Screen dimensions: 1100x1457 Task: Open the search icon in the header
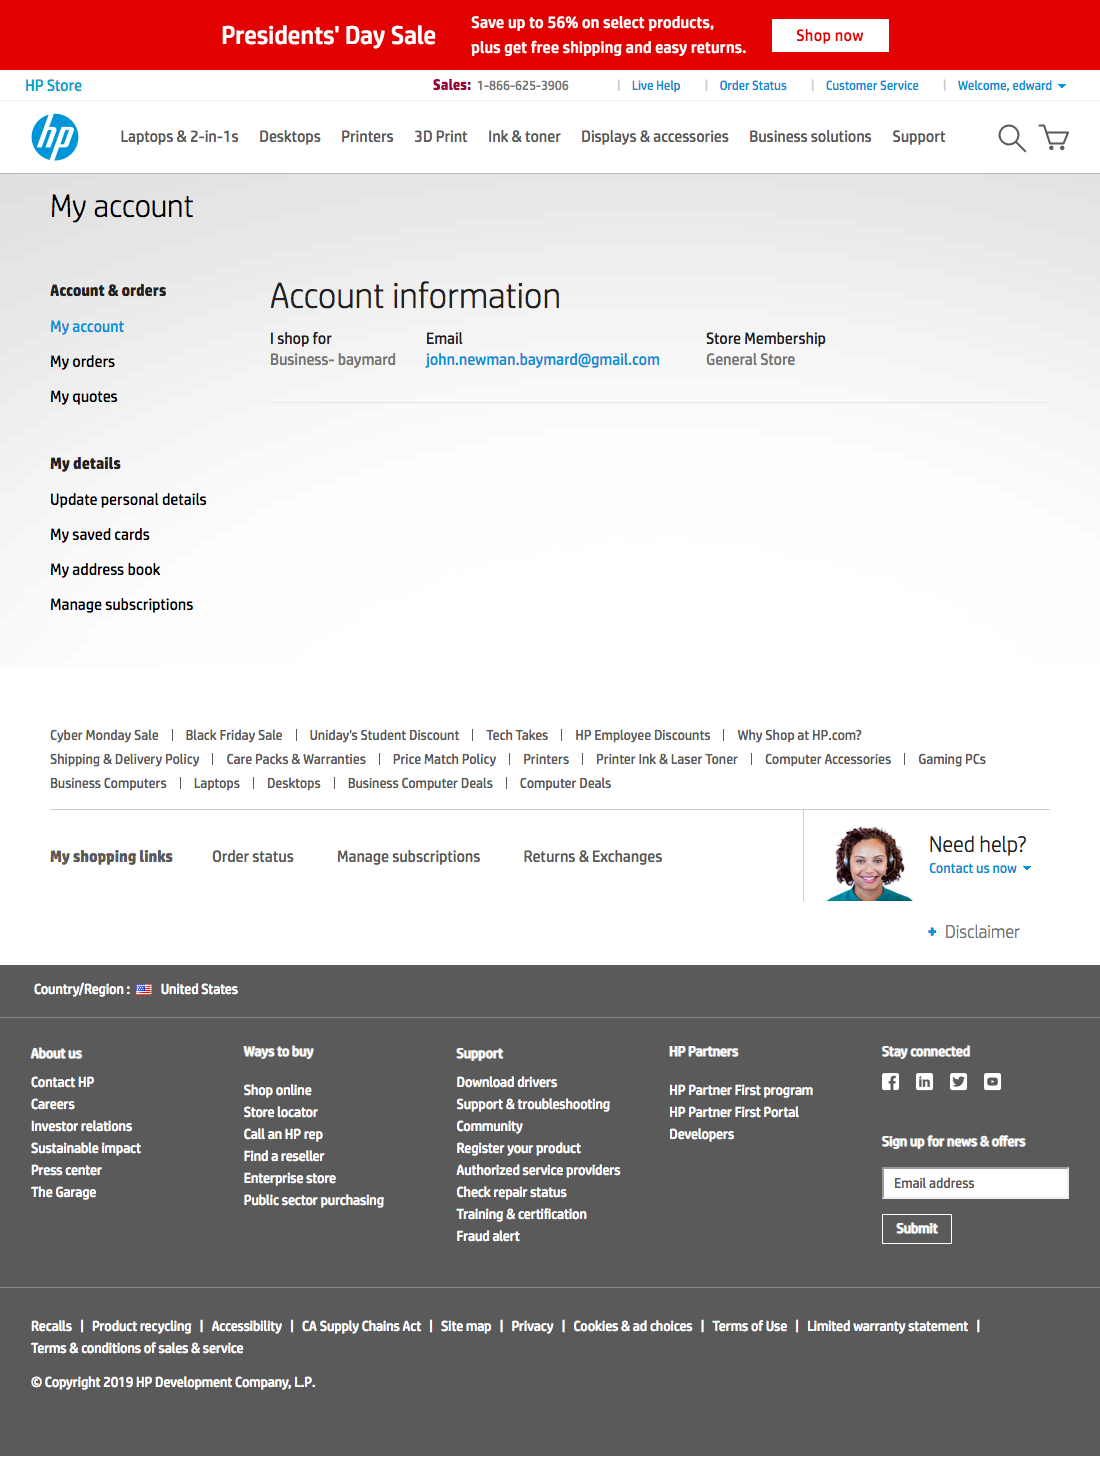pos(1011,138)
